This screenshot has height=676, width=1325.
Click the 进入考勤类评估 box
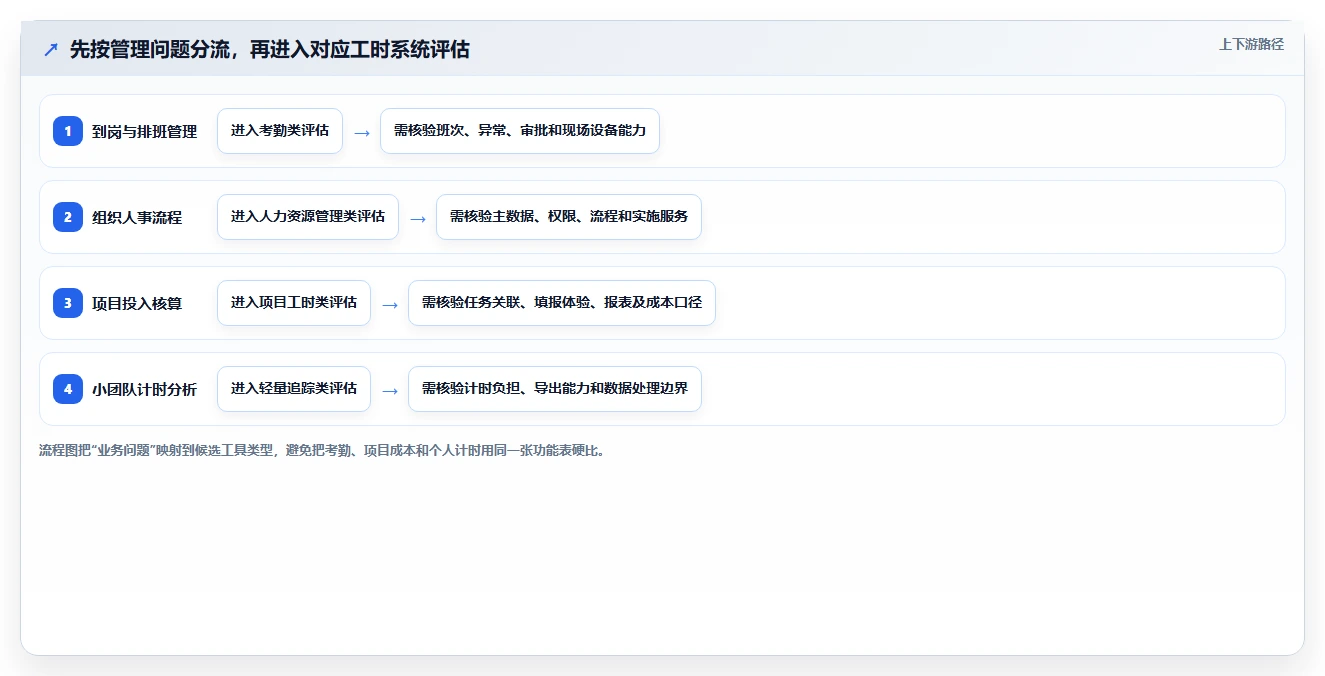pos(280,131)
